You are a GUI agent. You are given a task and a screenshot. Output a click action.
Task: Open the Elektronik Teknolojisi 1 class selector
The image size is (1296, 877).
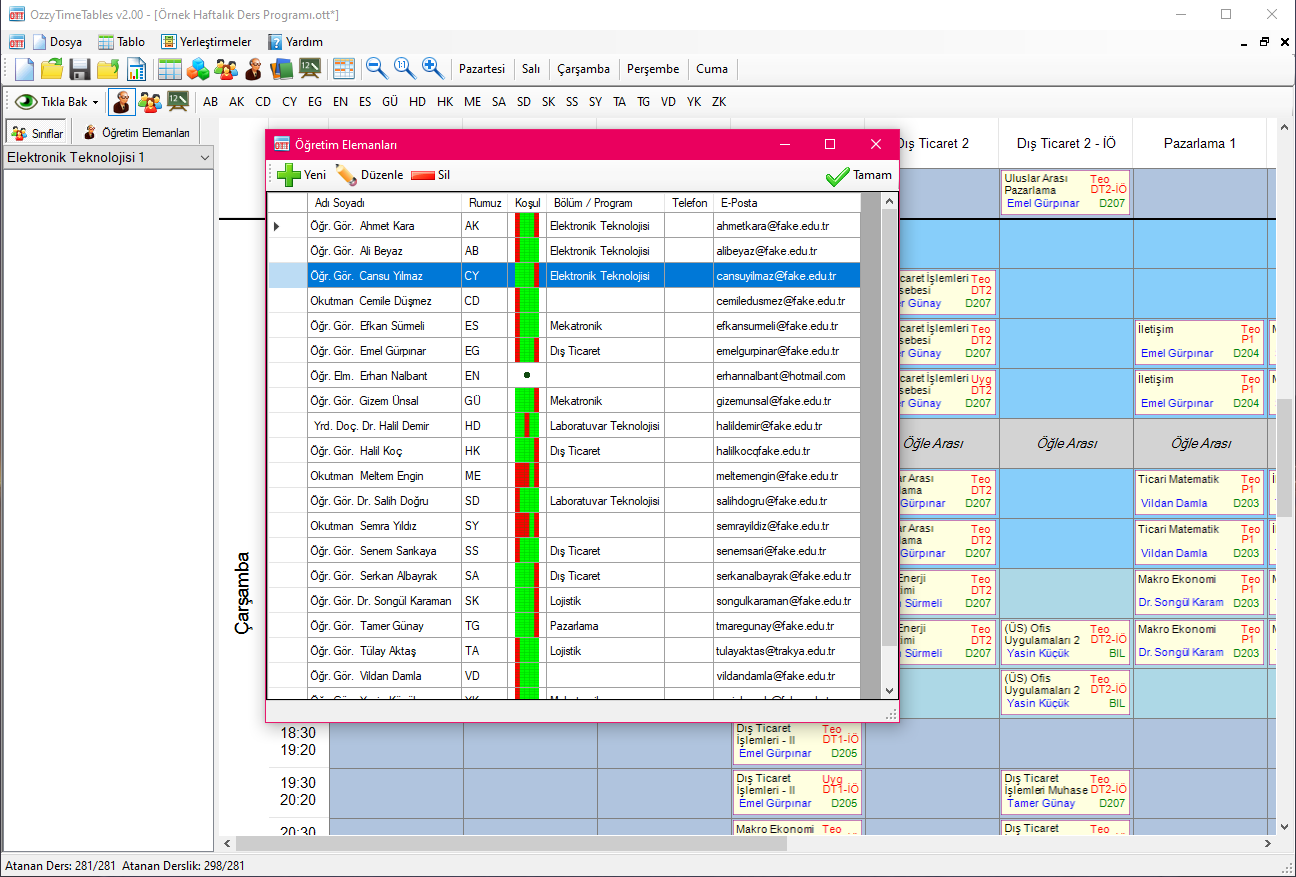point(107,157)
